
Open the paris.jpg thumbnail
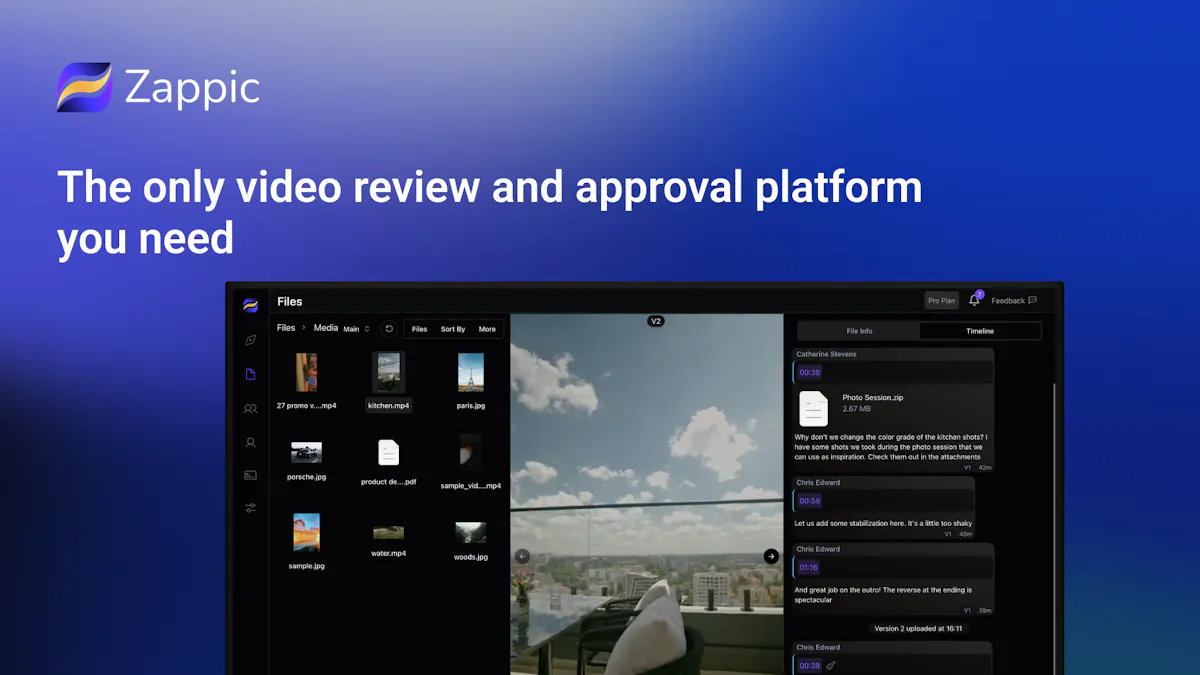coord(471,372)
